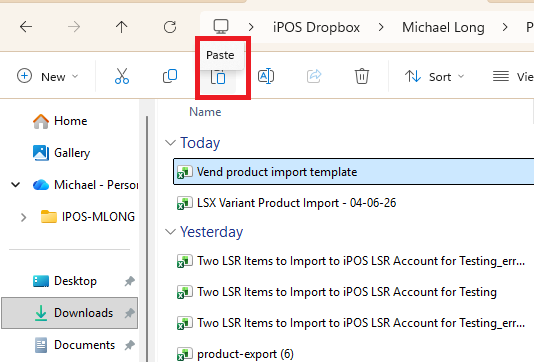The image size is (534, 362).
Task: Click Excel icon beside Vend product import template
Action: point(185,172)
